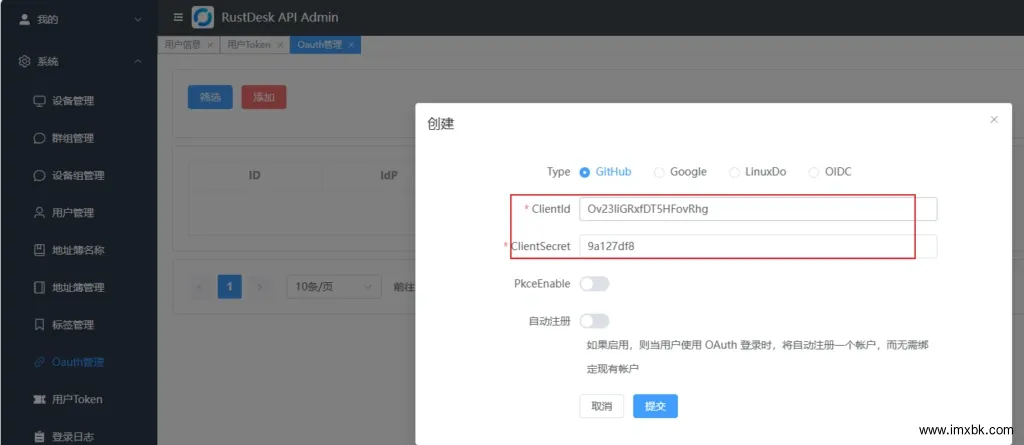Click the chat bubble icon for 设备组管理

click(39, 176)
